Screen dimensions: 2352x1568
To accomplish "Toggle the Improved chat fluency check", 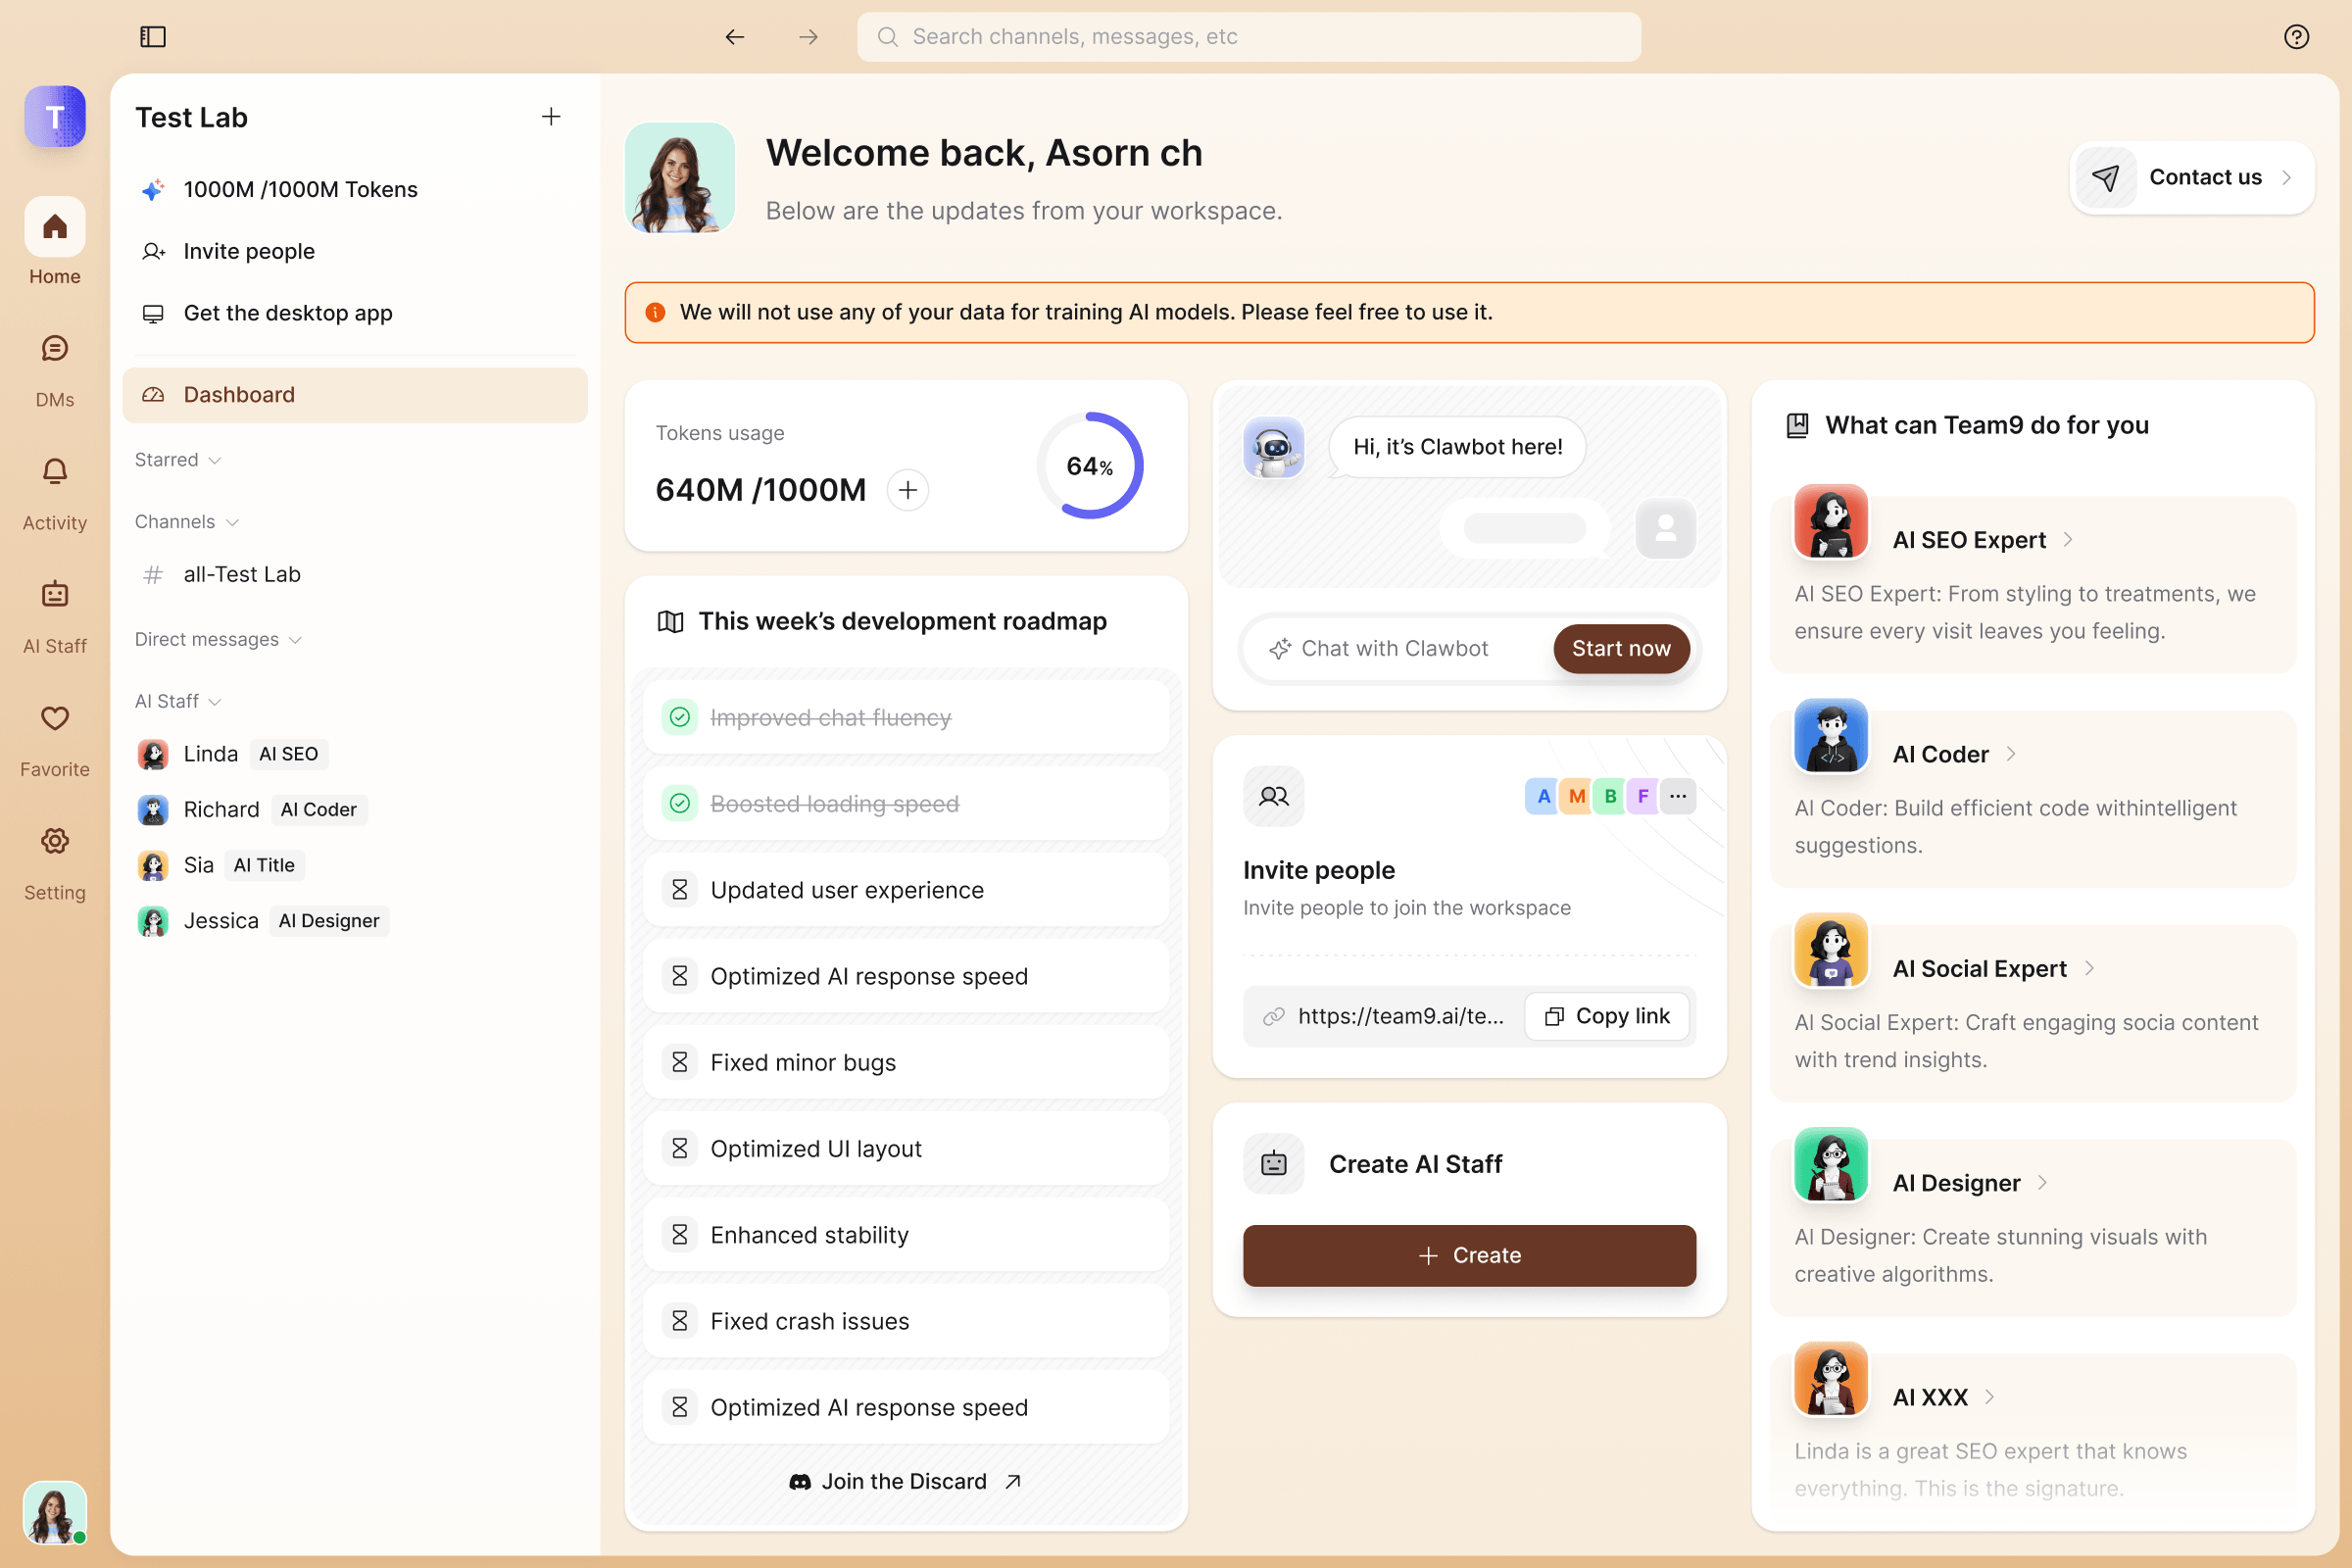I will point(680,718).
